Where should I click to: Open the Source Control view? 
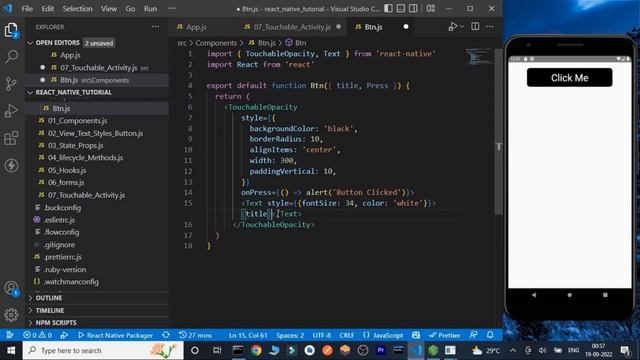click(11, 83)
